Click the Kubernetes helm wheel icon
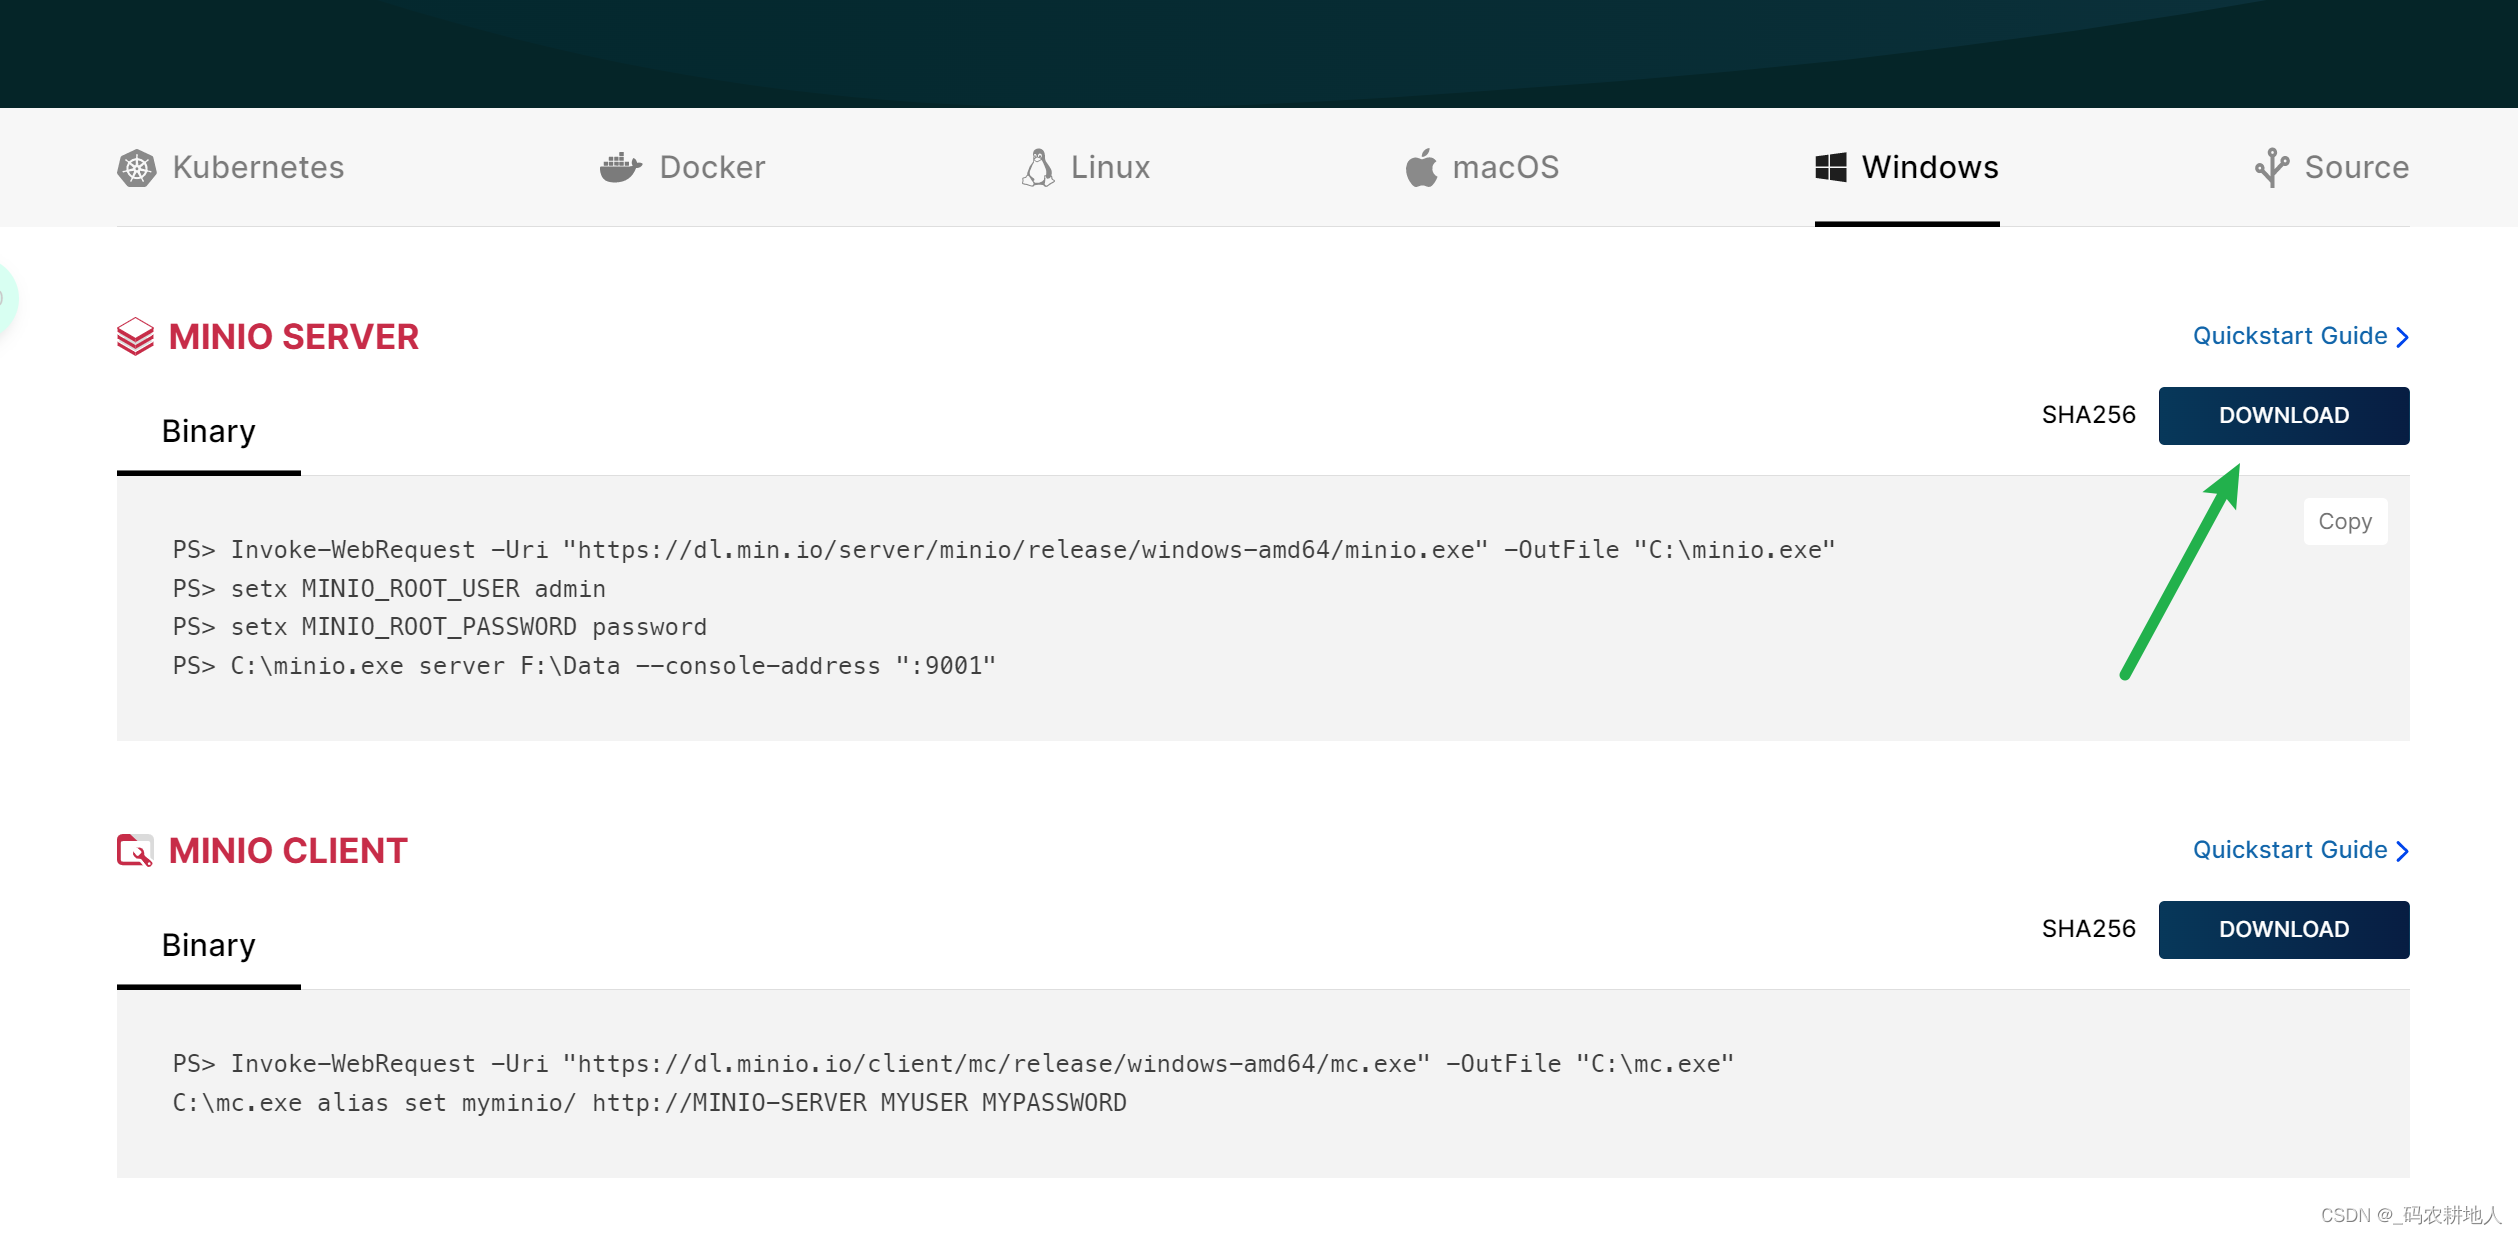This screenshot has height=1235, width=2518. (136, 168)
